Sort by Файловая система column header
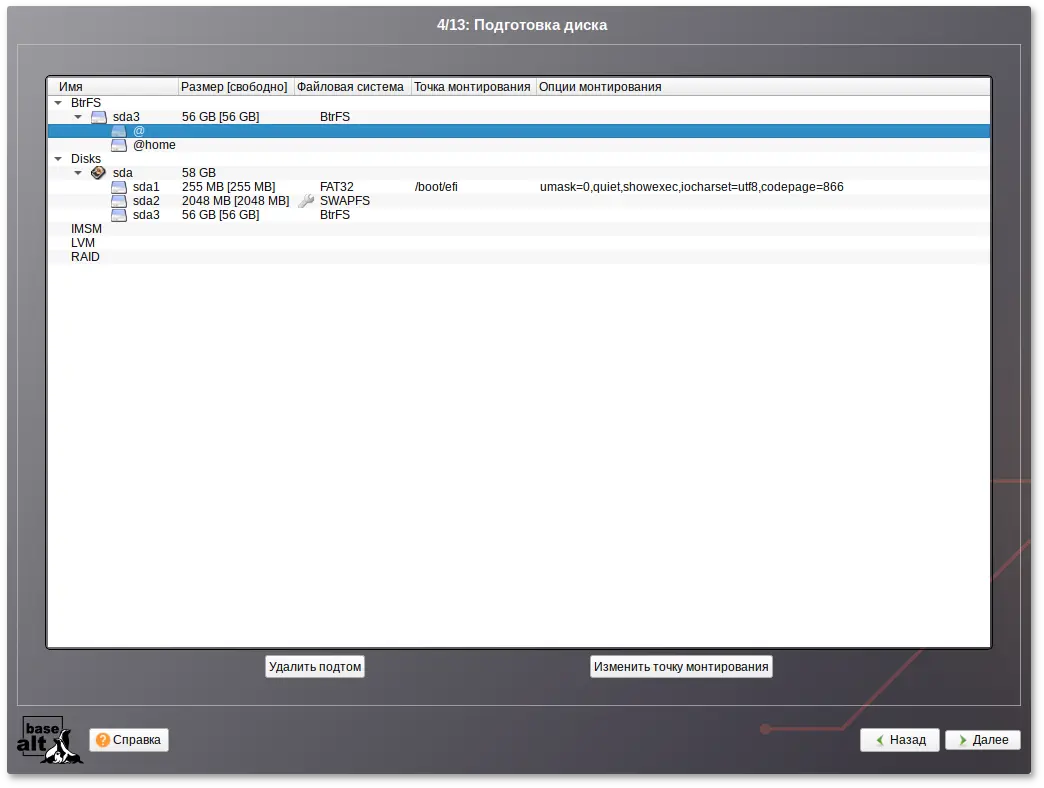1044x788 pixels. pos(352,87)
